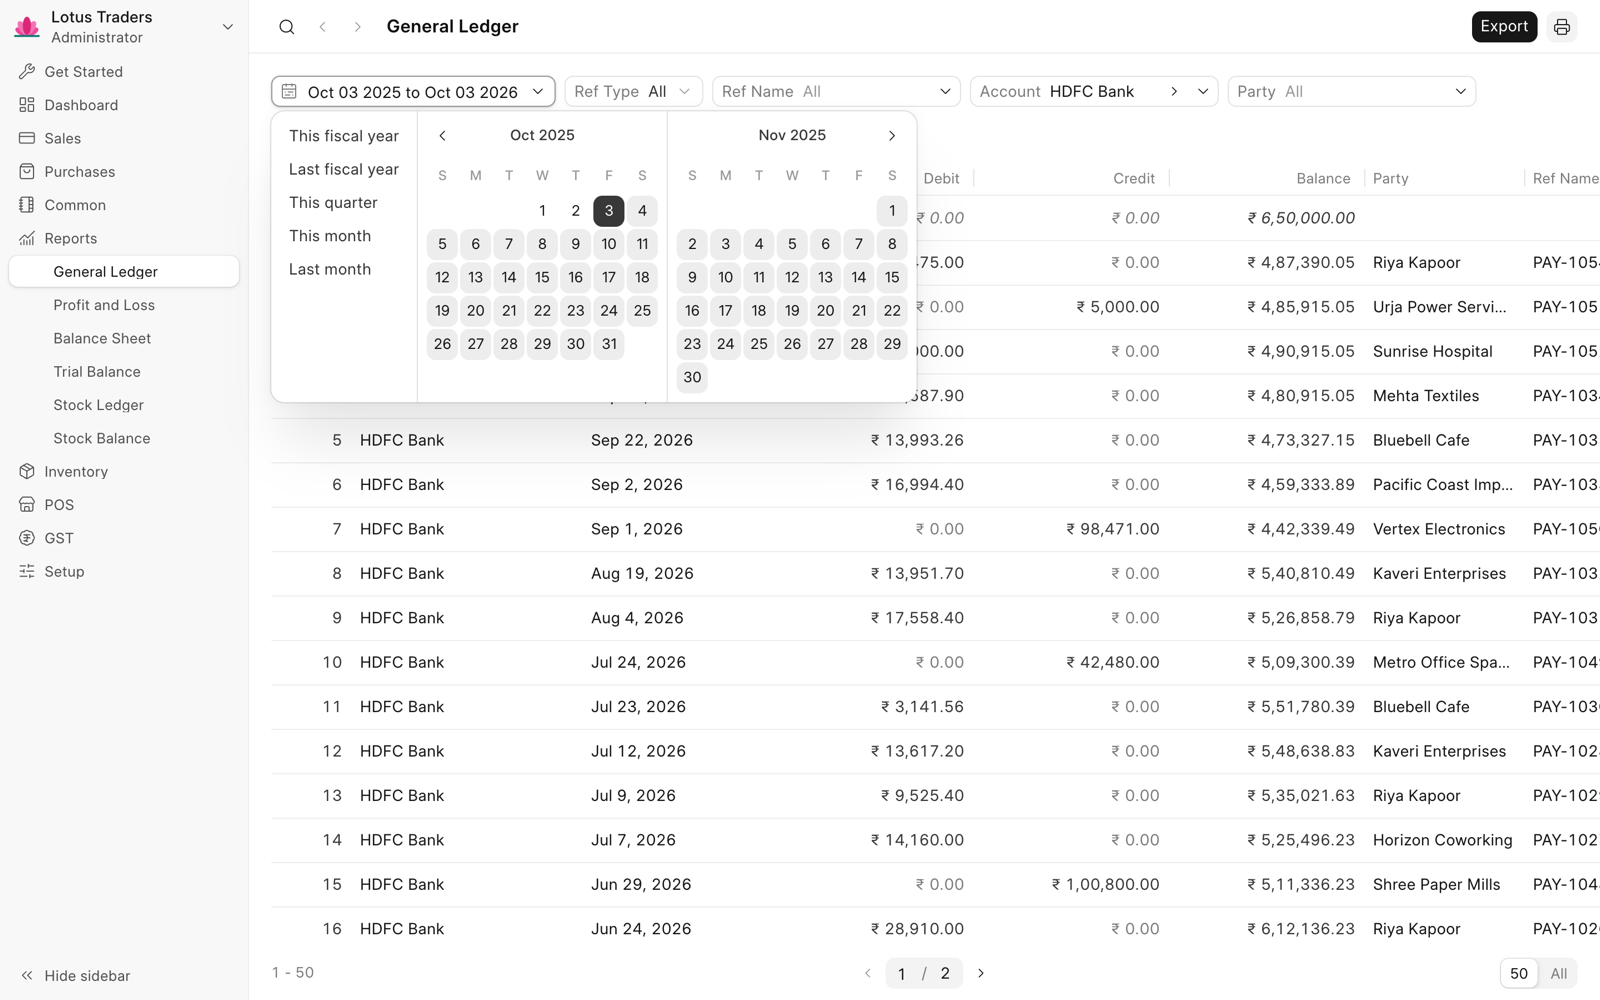Open the Ref Name dropdown

coord(836,92)
